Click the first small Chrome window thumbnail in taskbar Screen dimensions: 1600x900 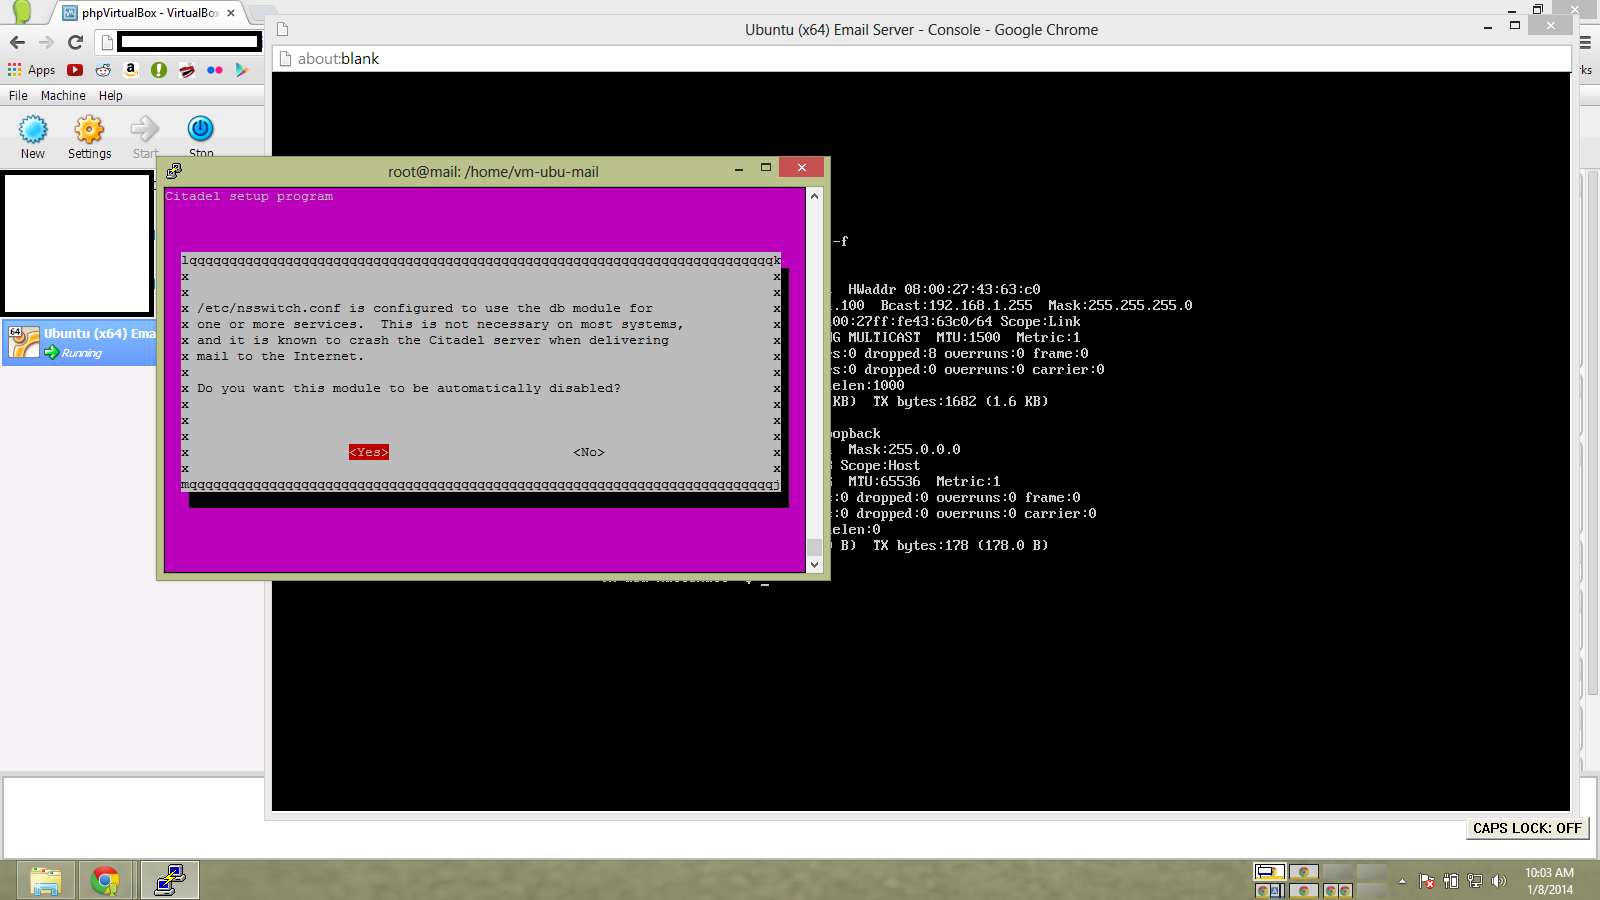(x=1270, y=872)
